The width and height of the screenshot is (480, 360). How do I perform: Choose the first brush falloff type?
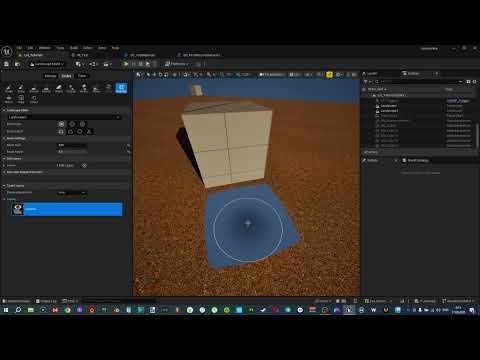pos(61,131)
